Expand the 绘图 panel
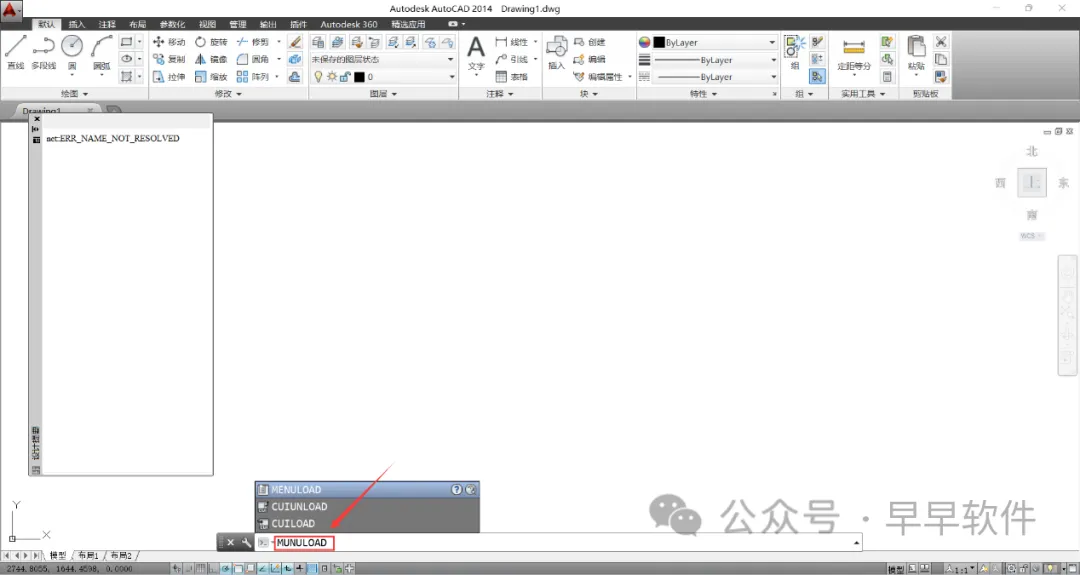The image size is (1080, 575). point(74,94)
